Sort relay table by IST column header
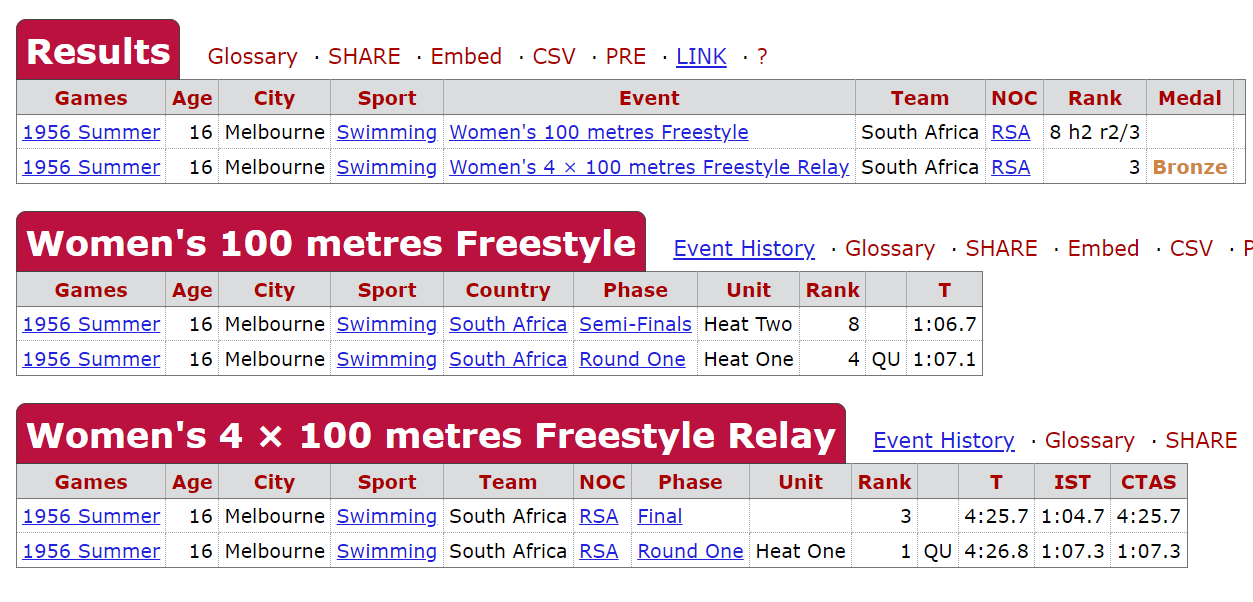The image size is (1253, 602). (x=1072, y=482)
